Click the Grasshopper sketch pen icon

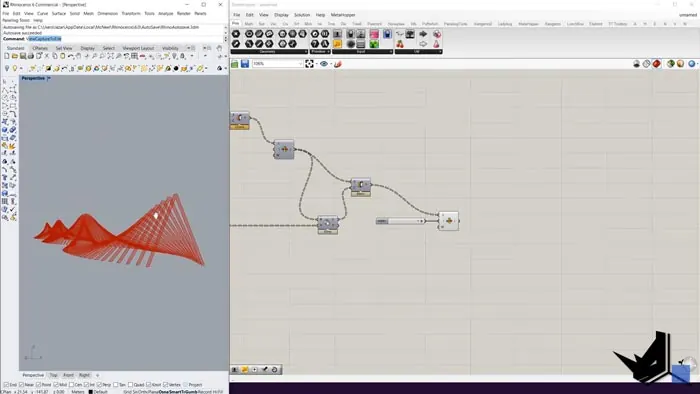click(x=338, y=64)
